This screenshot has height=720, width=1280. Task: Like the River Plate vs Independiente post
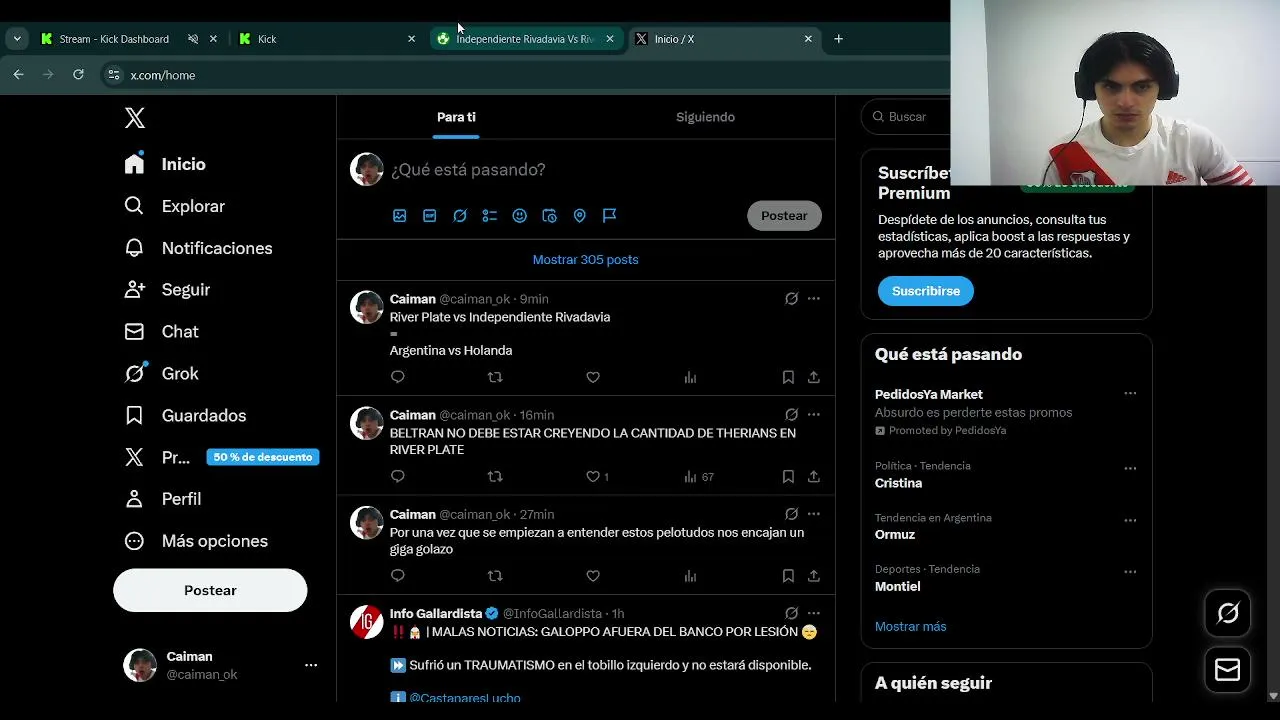click(x=593, y=377)
